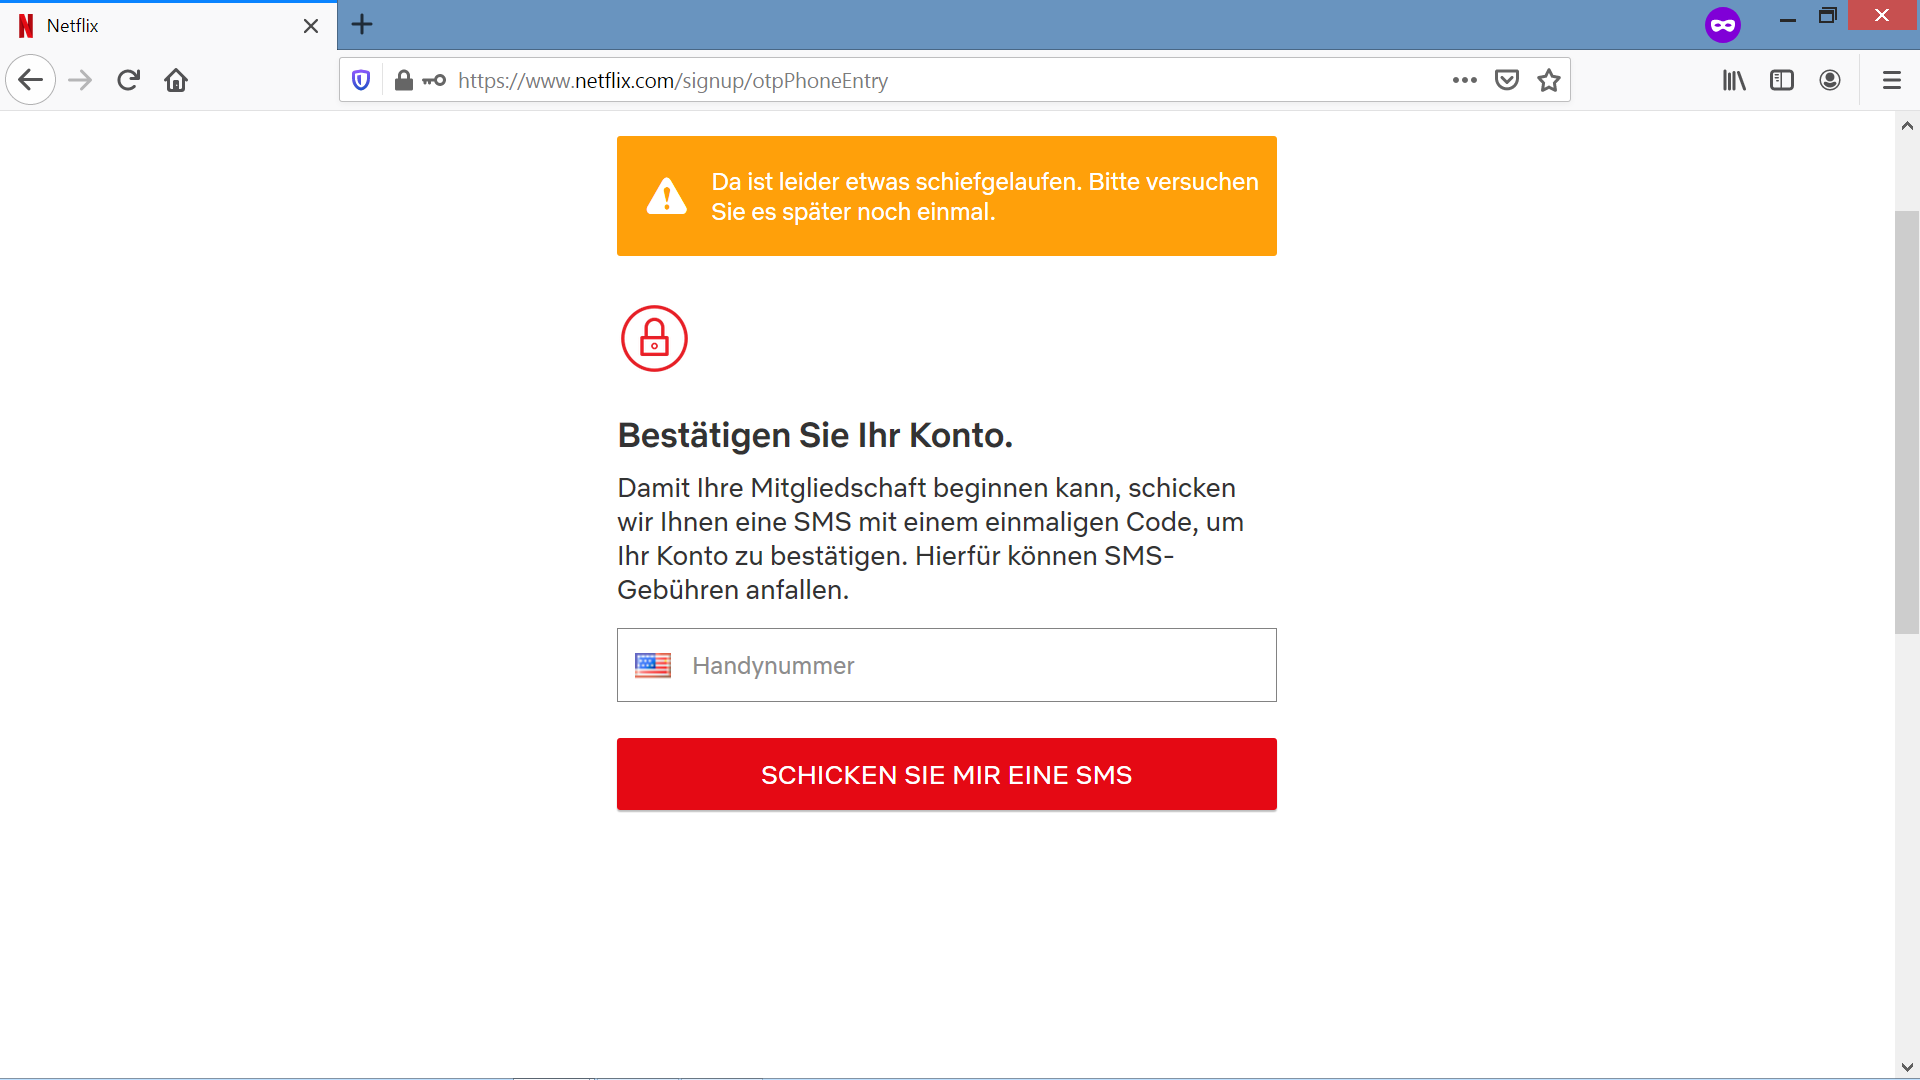Save page to Pocket

(x=1507, y=80)
